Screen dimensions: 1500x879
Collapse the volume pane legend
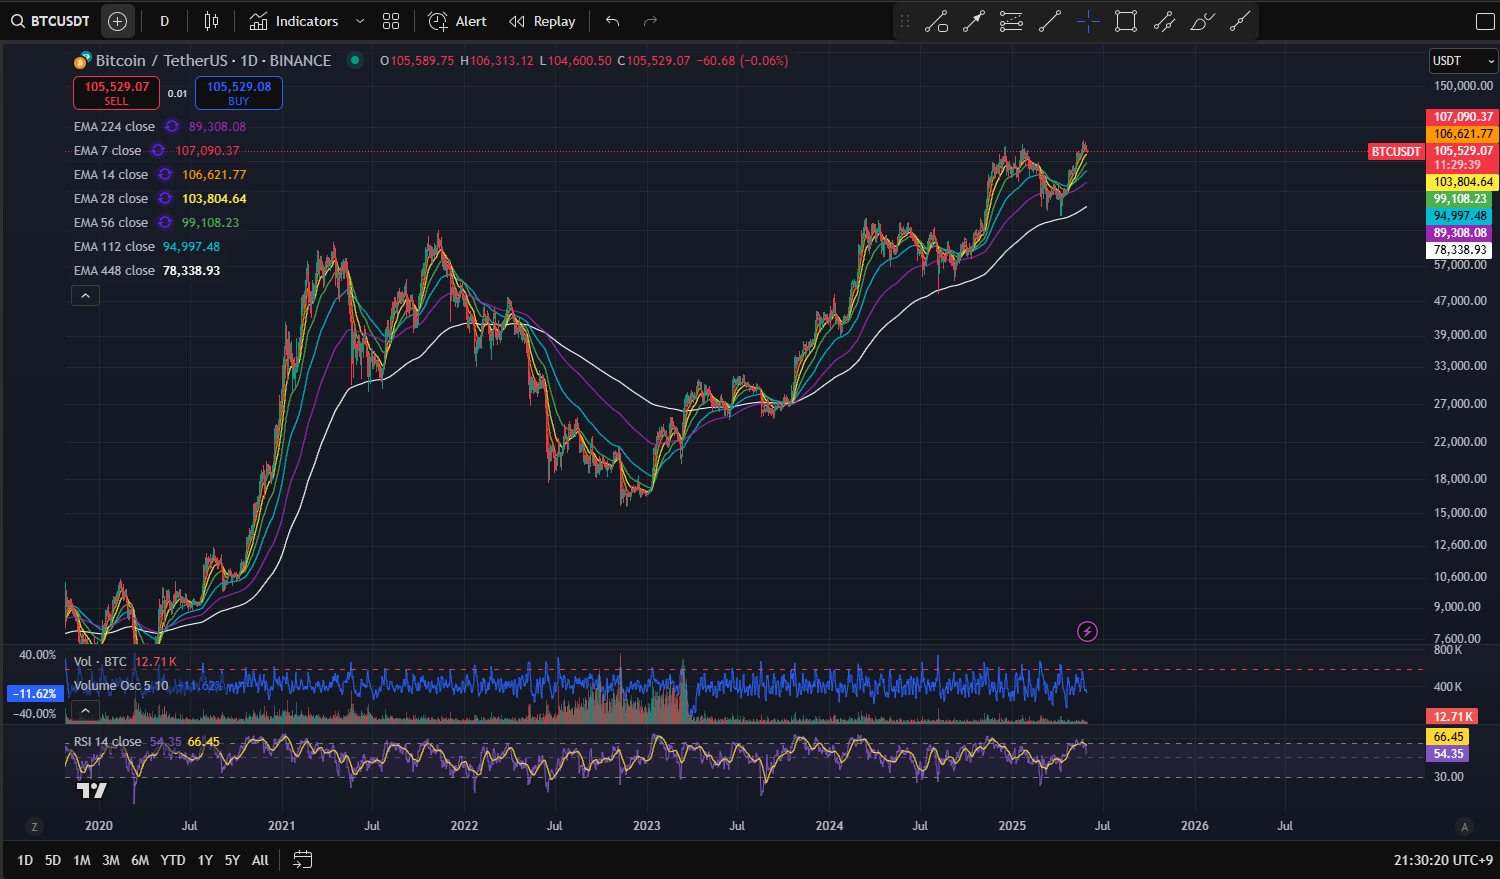coord(85,711)
